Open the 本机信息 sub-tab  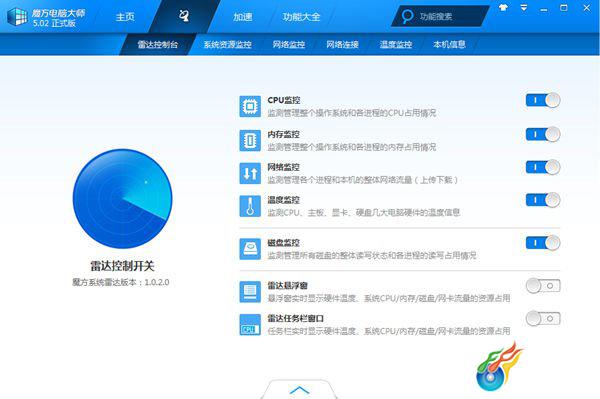click(x=449, y=44)
